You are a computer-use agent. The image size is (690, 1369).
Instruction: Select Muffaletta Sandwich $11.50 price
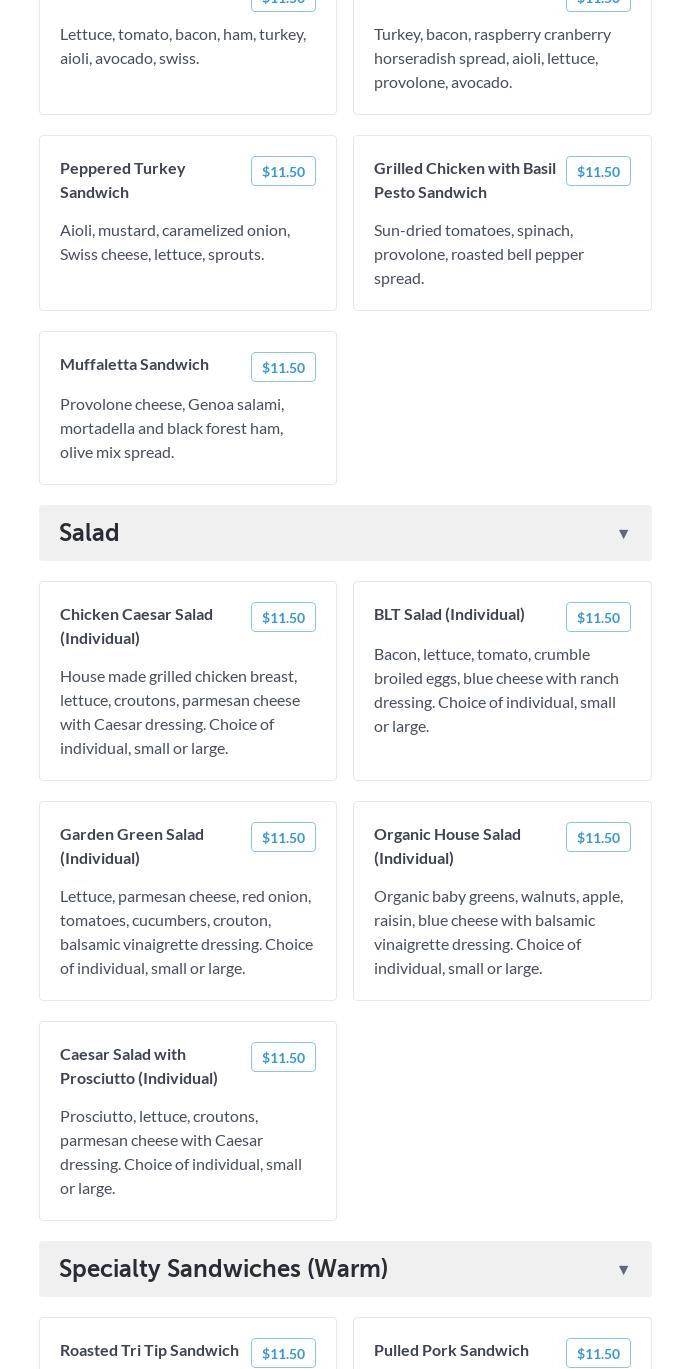(x=283, y=368)
